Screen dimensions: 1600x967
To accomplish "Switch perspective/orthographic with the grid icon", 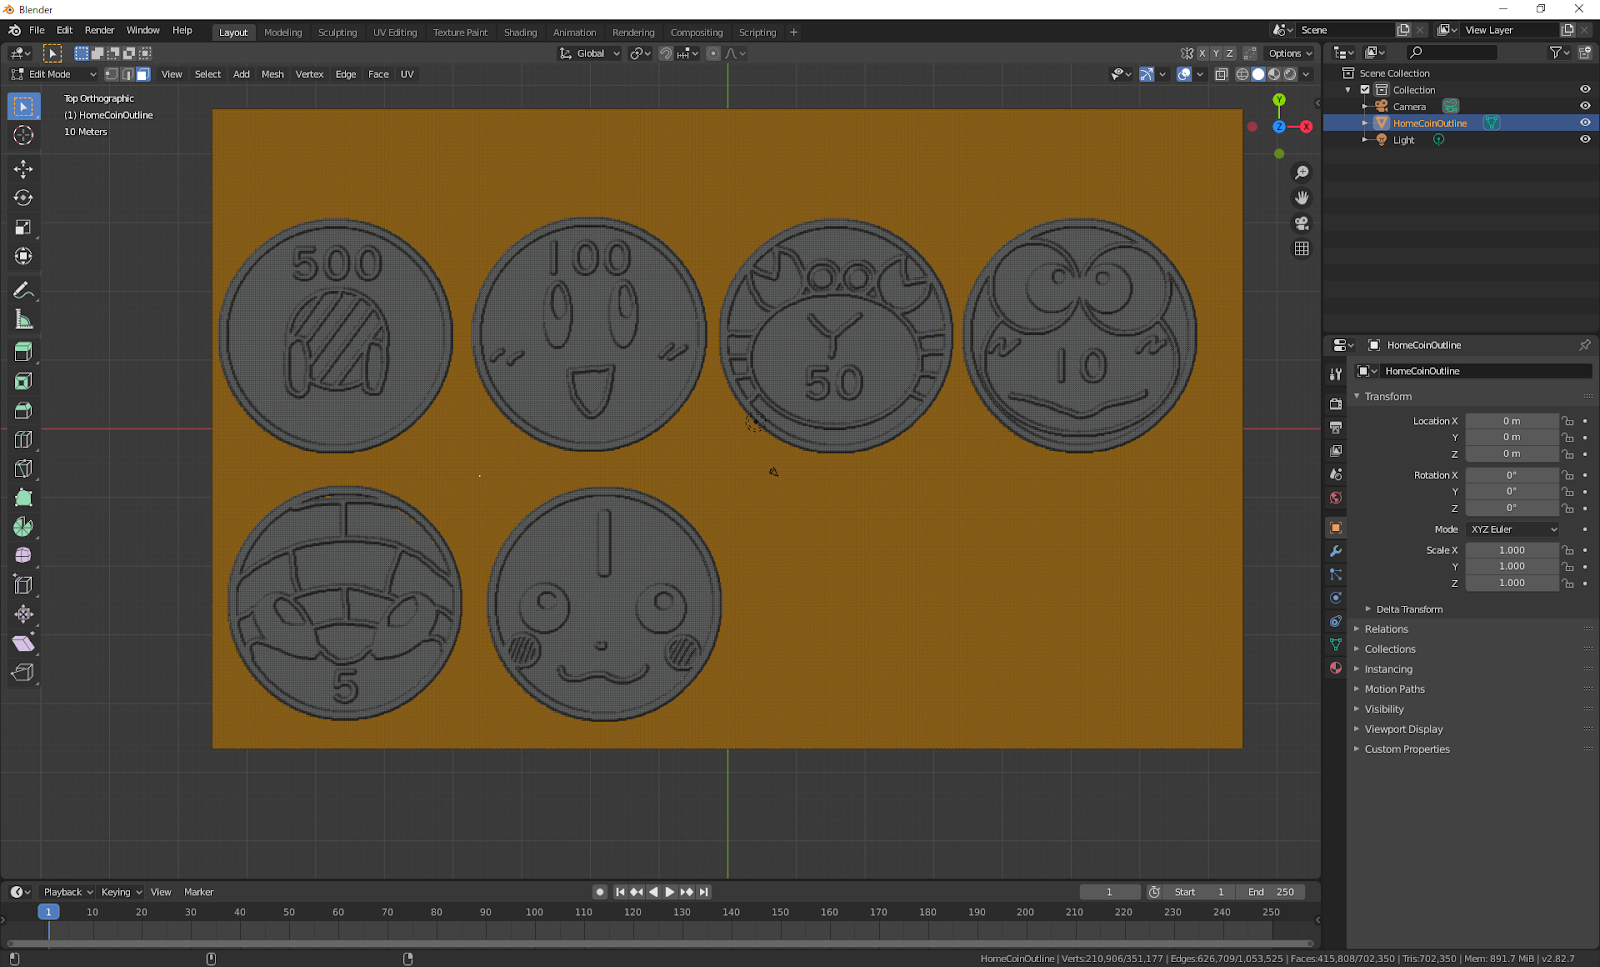I will (x=1301, y=248).
